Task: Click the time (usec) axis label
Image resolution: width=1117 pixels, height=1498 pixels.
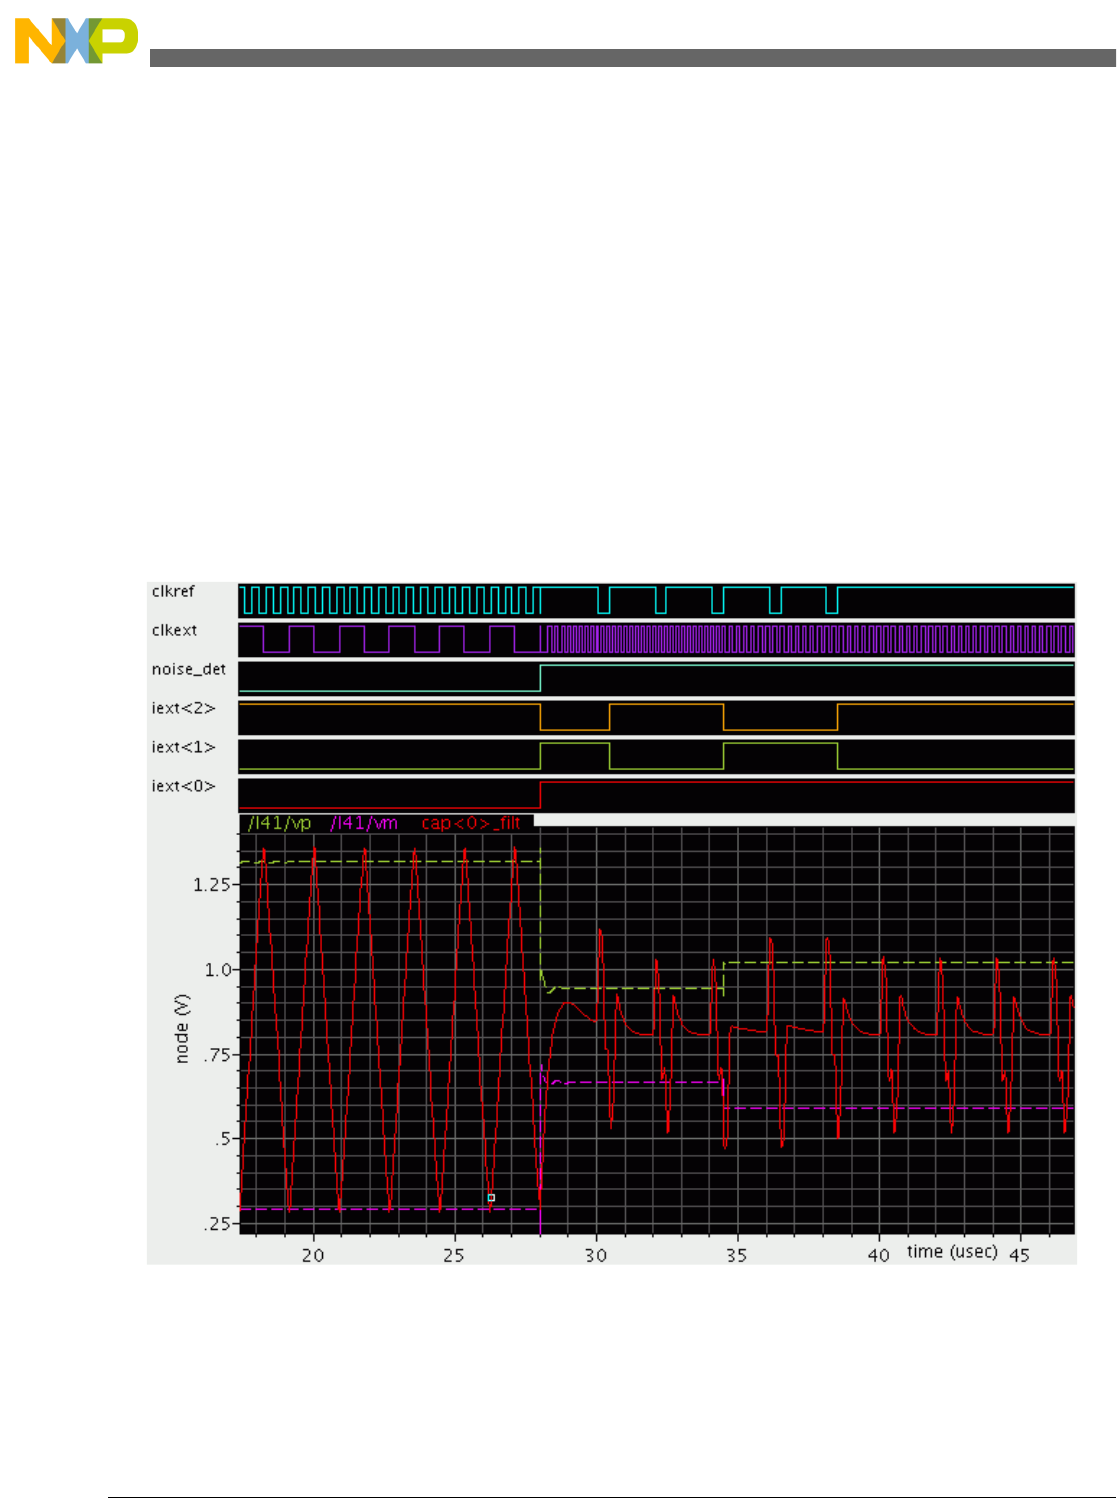Action: (x=952, y=1251)
